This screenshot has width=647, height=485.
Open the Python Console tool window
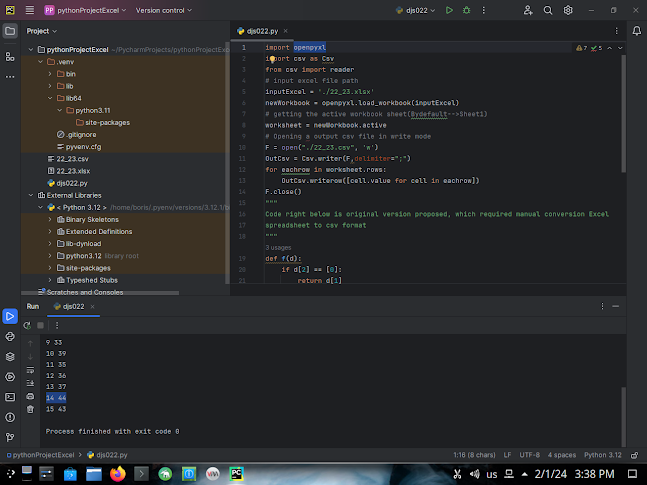tap(10, 336)
